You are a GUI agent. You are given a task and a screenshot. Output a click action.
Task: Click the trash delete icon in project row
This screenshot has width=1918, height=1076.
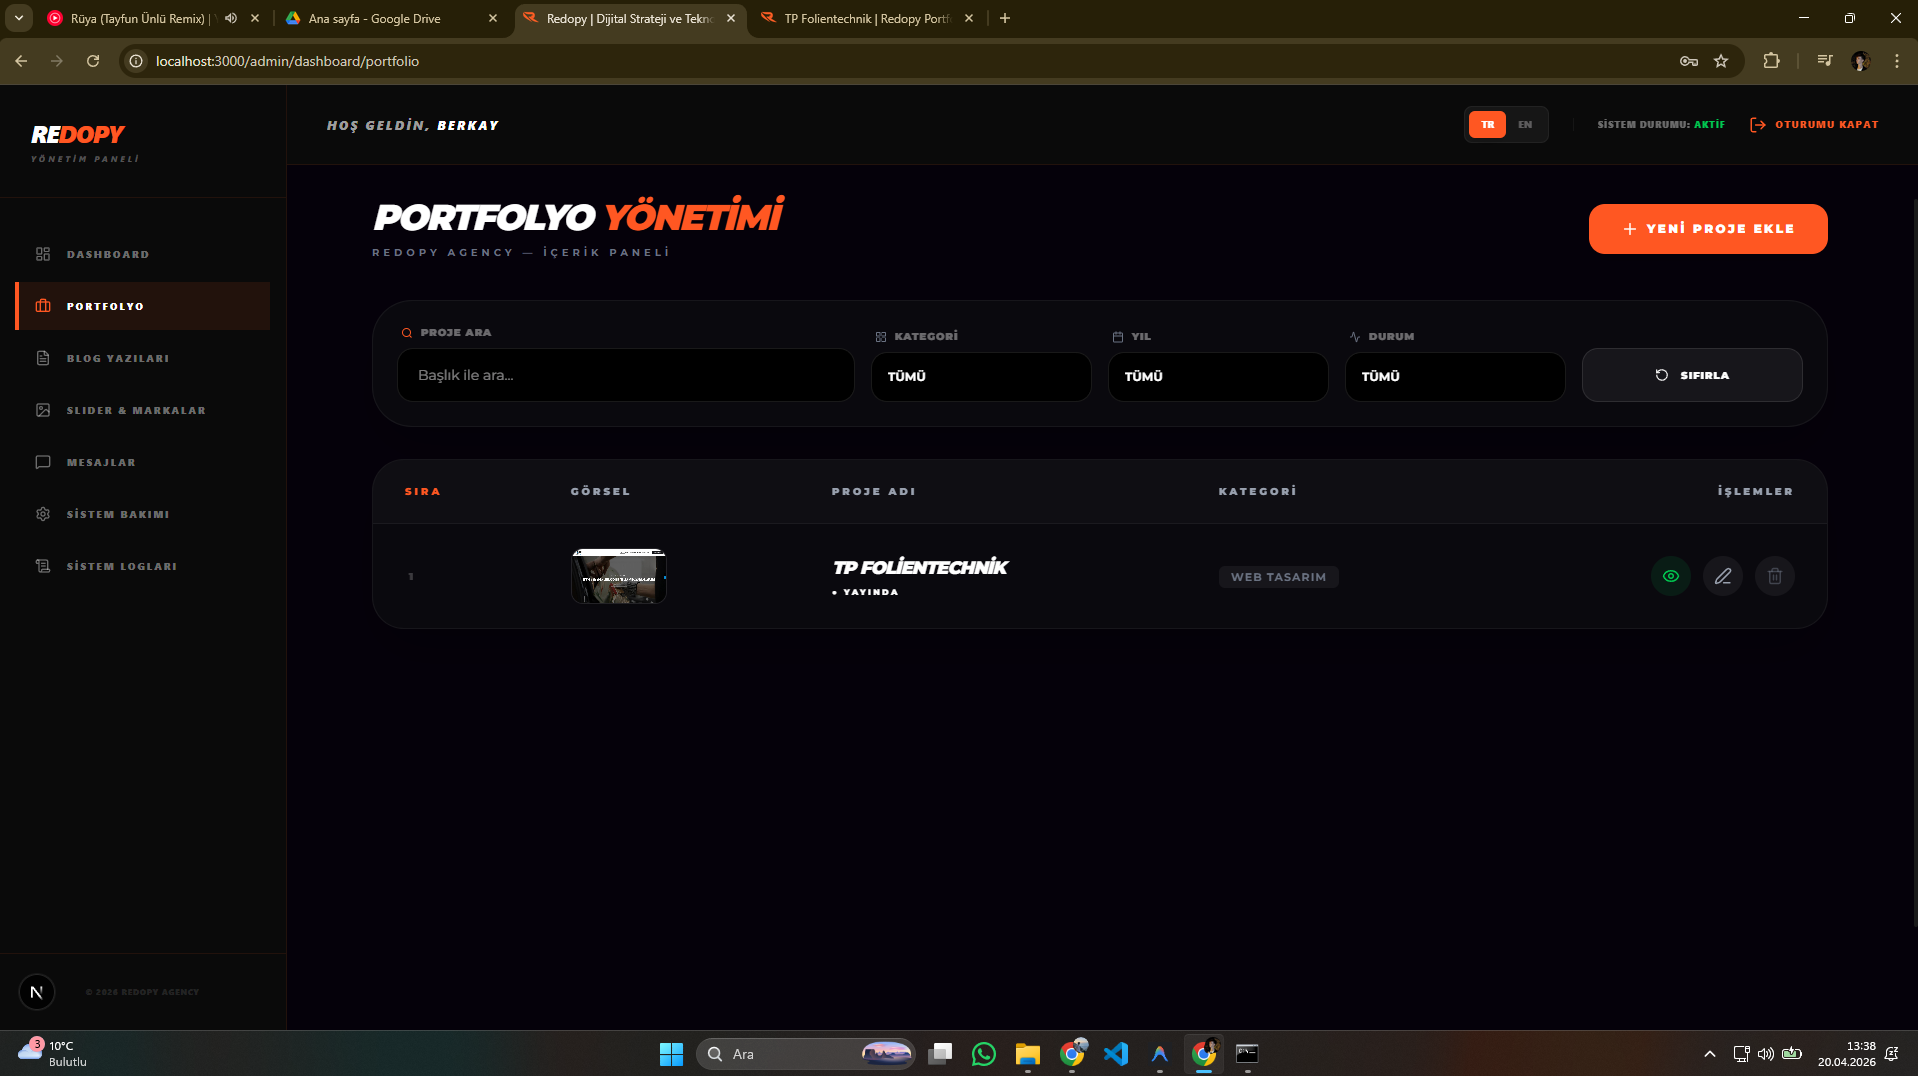[1774, 576]
